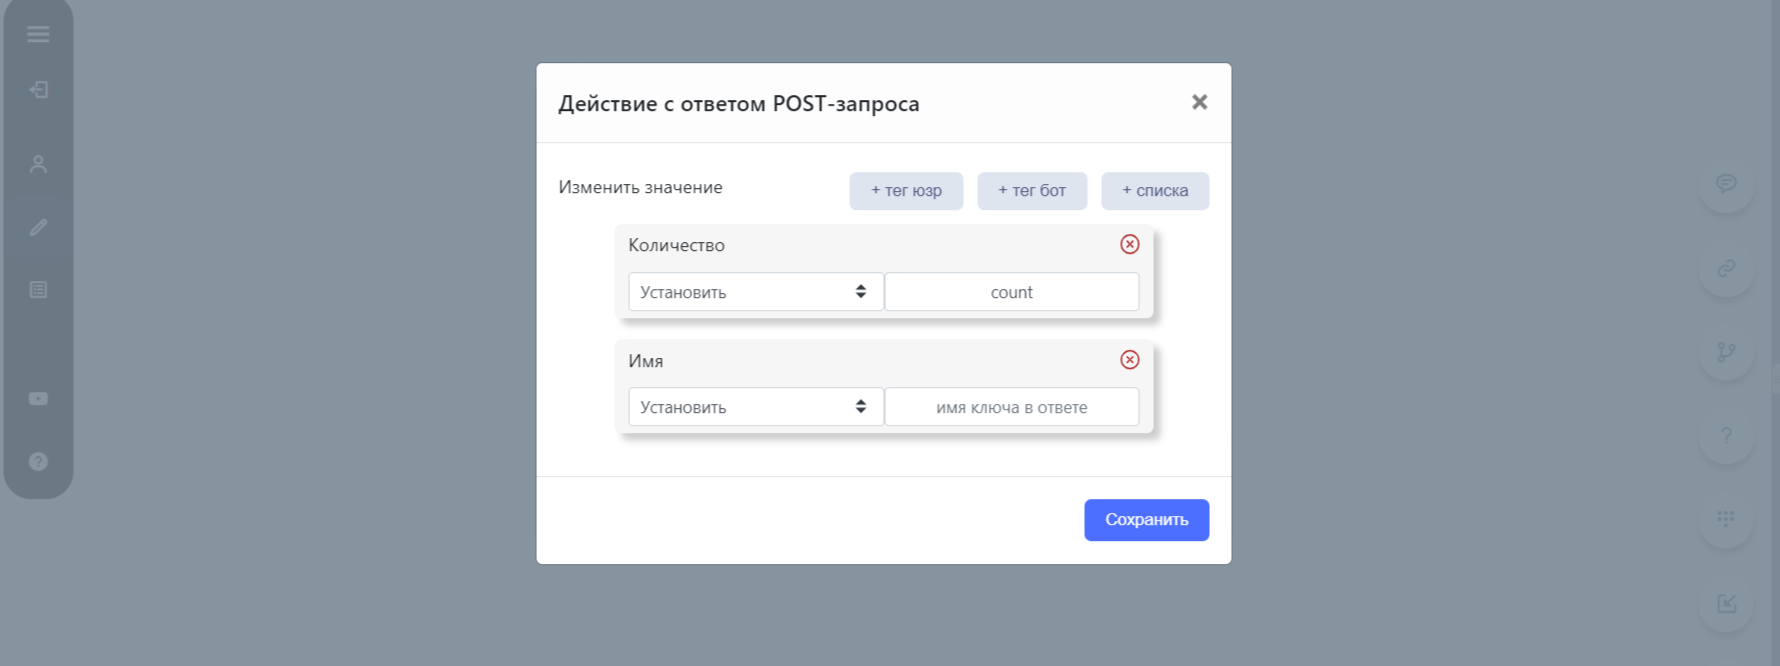Click the branch fork icon on the right
Image resolution: width=1780 pixels, height=666 pixels.
[1726, 352]
